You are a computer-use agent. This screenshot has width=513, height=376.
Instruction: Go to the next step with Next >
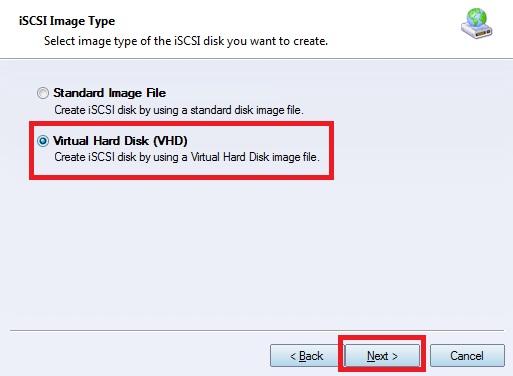click(382, 356)
